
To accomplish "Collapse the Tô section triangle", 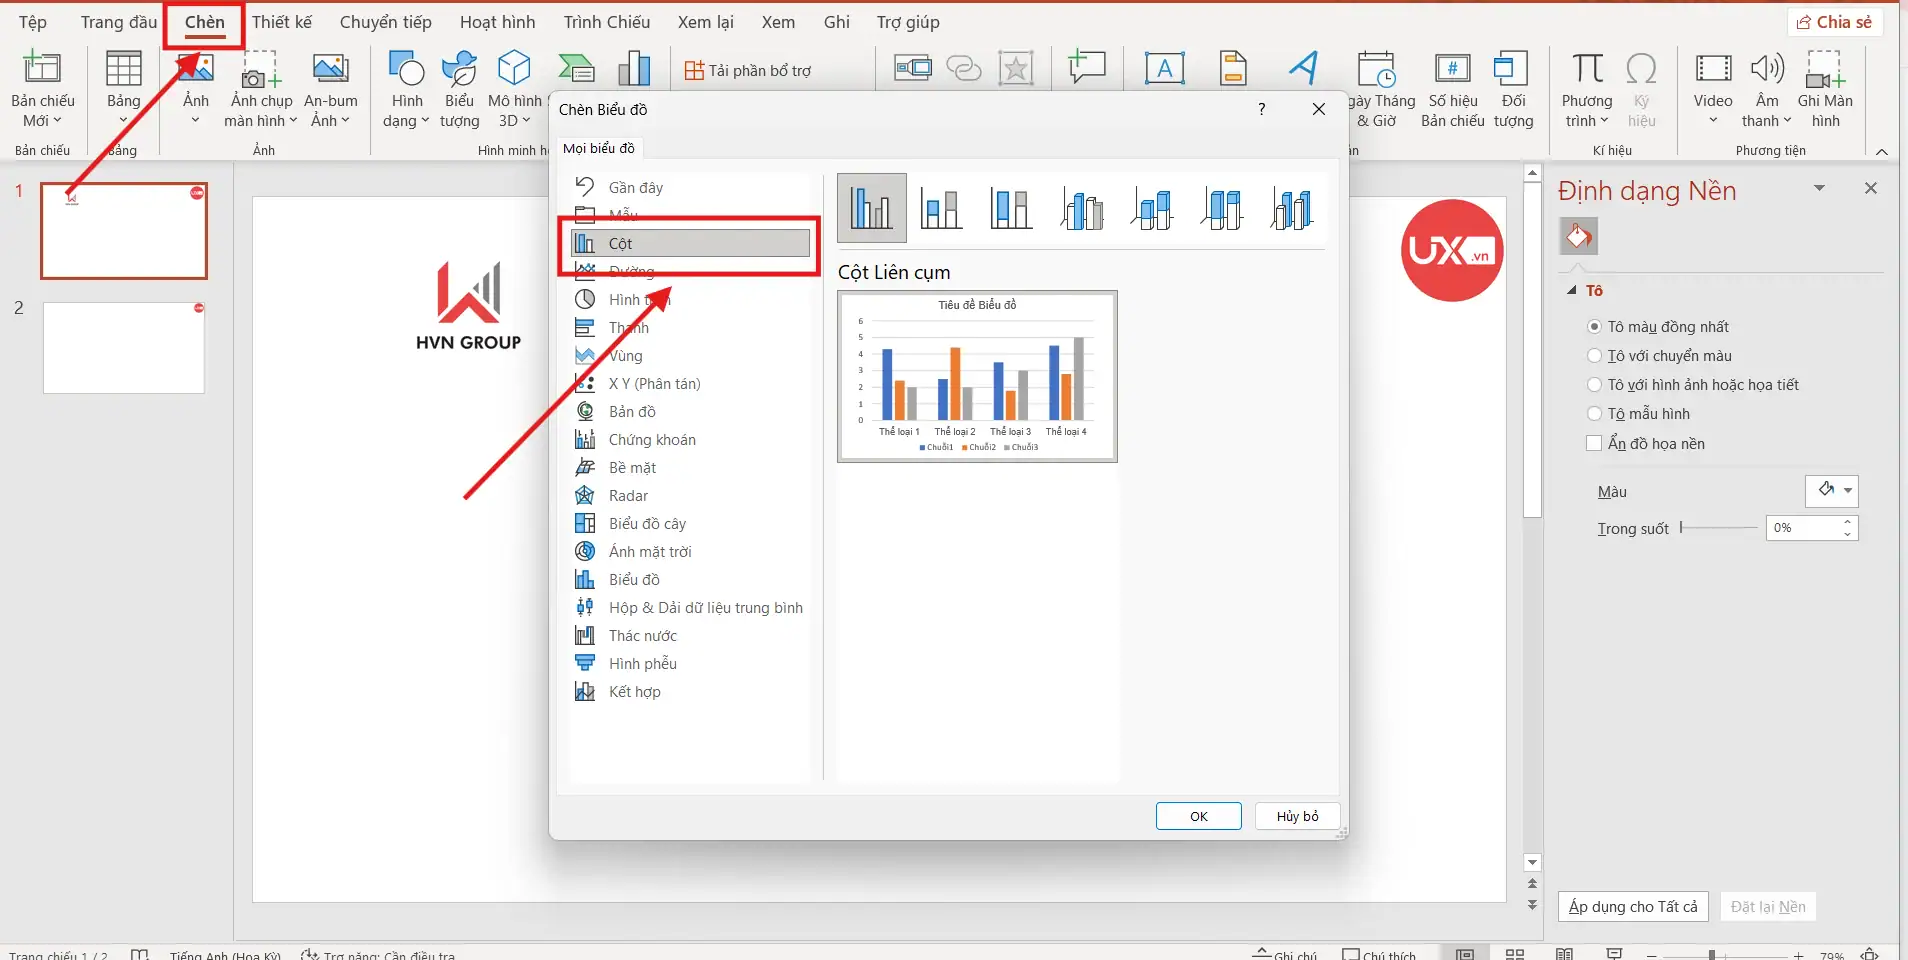I will pyautogui.click(x=1572, y=291).
